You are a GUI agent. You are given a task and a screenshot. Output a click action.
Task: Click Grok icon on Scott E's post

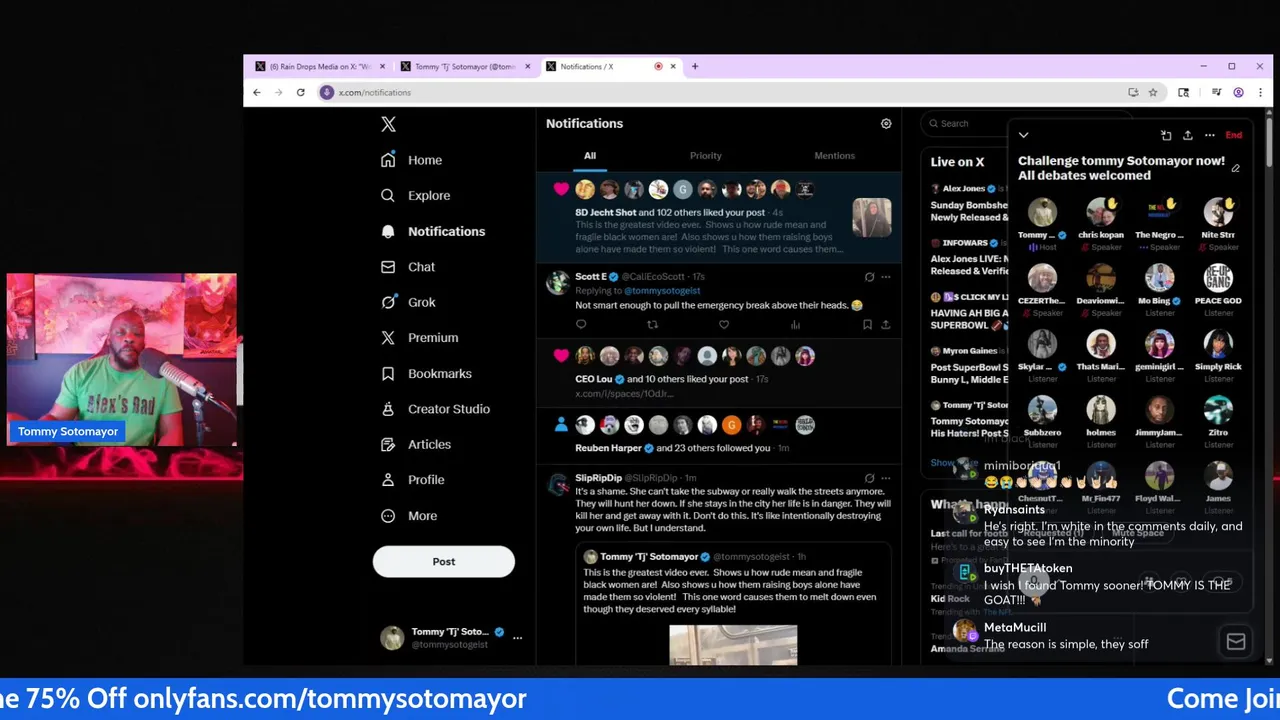(869, 277)
